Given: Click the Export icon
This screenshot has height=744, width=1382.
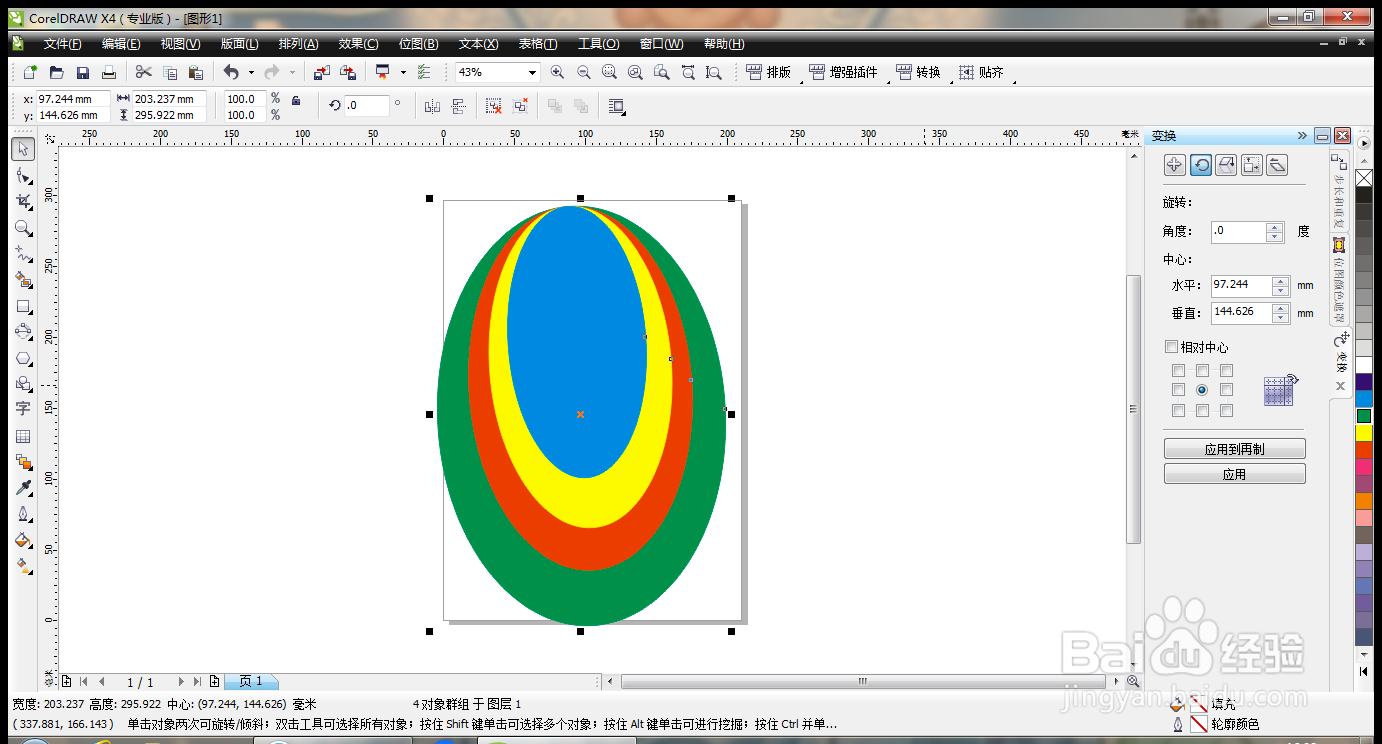Looking at the screenshot, I should pos(348,72).
